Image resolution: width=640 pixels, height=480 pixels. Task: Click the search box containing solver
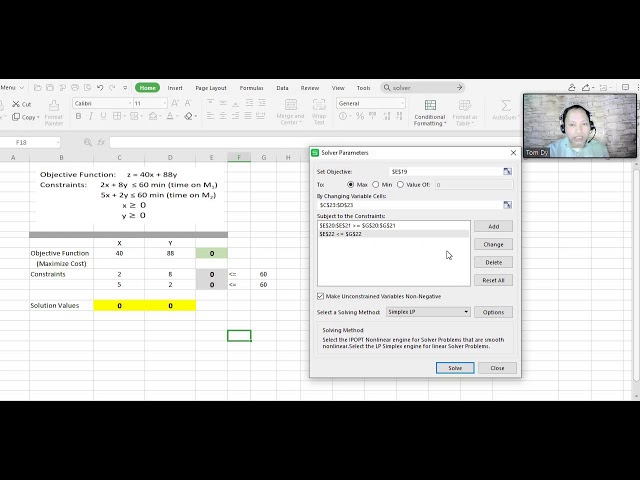[x=422, y=88]
